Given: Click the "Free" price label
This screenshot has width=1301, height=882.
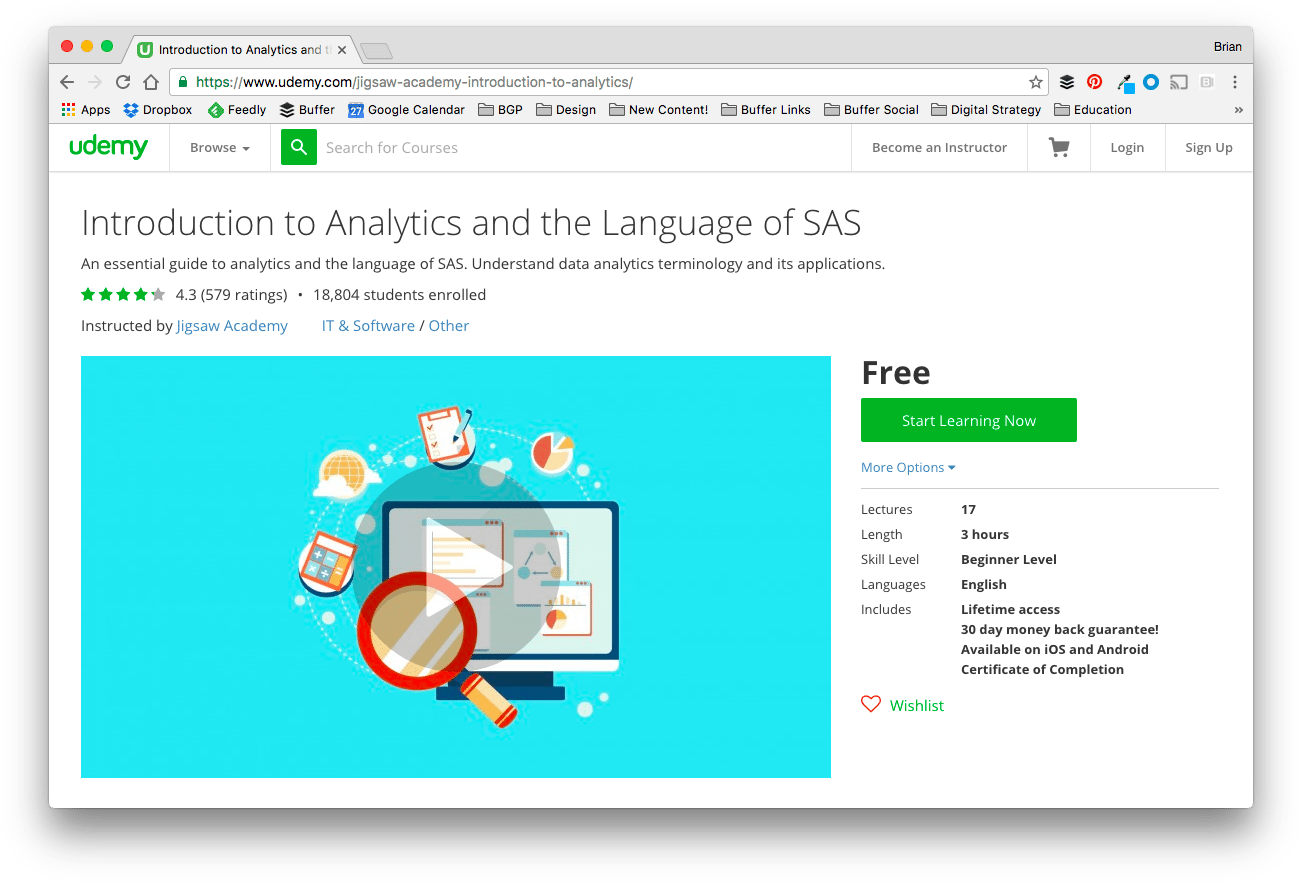Looking at the screenshot, I should [896, 372].
